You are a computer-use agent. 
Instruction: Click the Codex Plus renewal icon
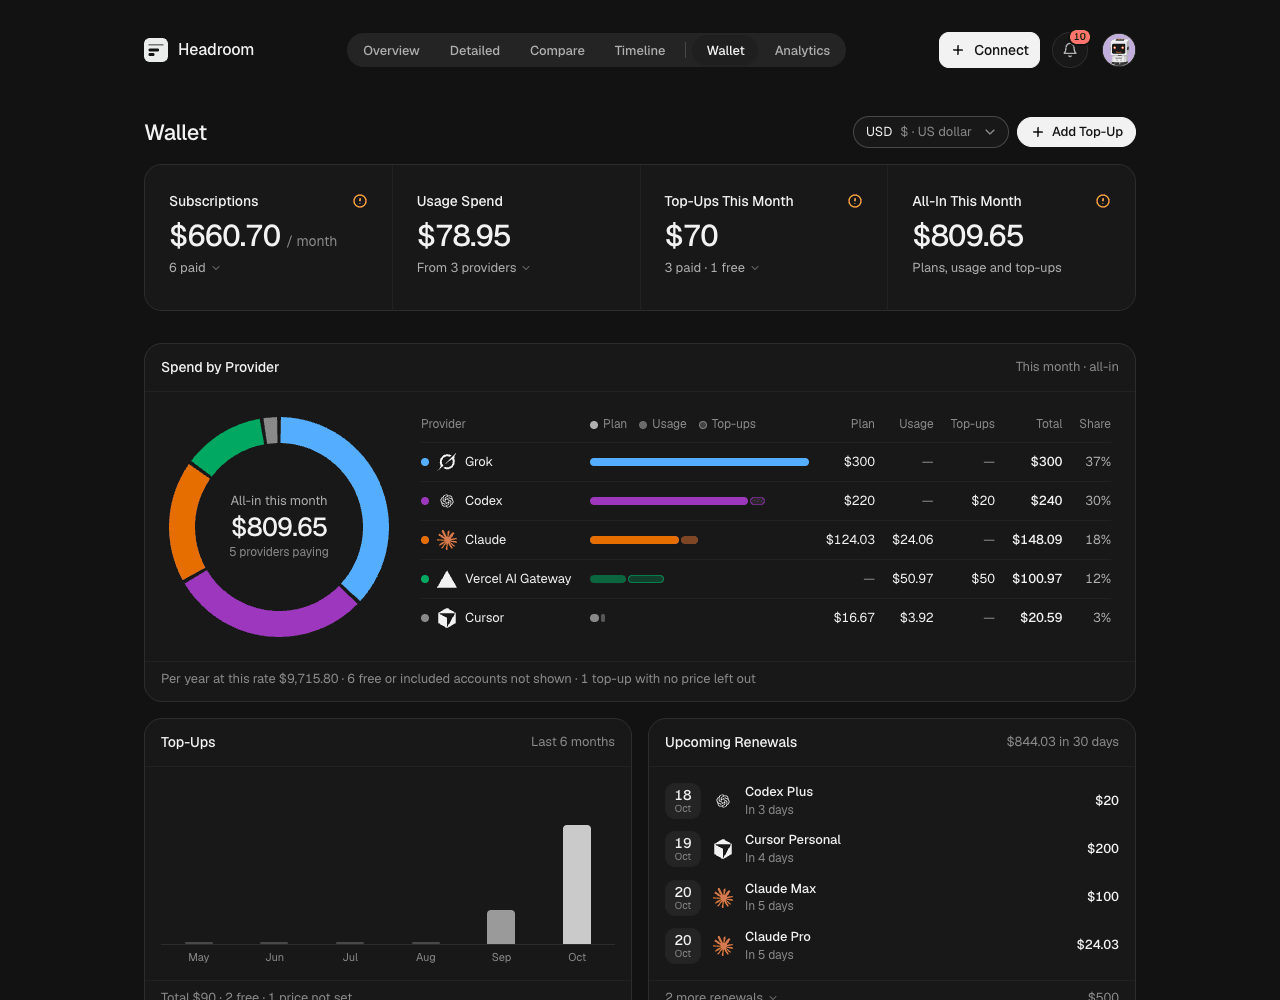click(x=723, y=801)
